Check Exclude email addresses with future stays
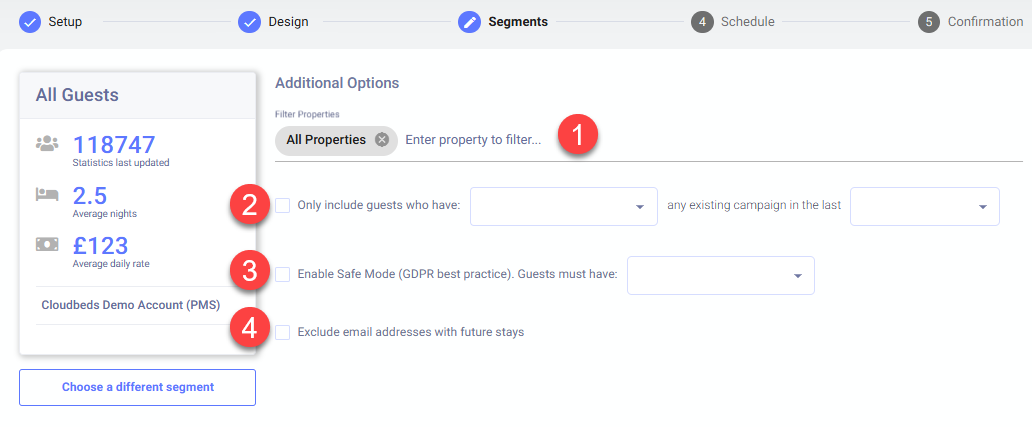Screen dimensions: 1032x427 point(282,332)
